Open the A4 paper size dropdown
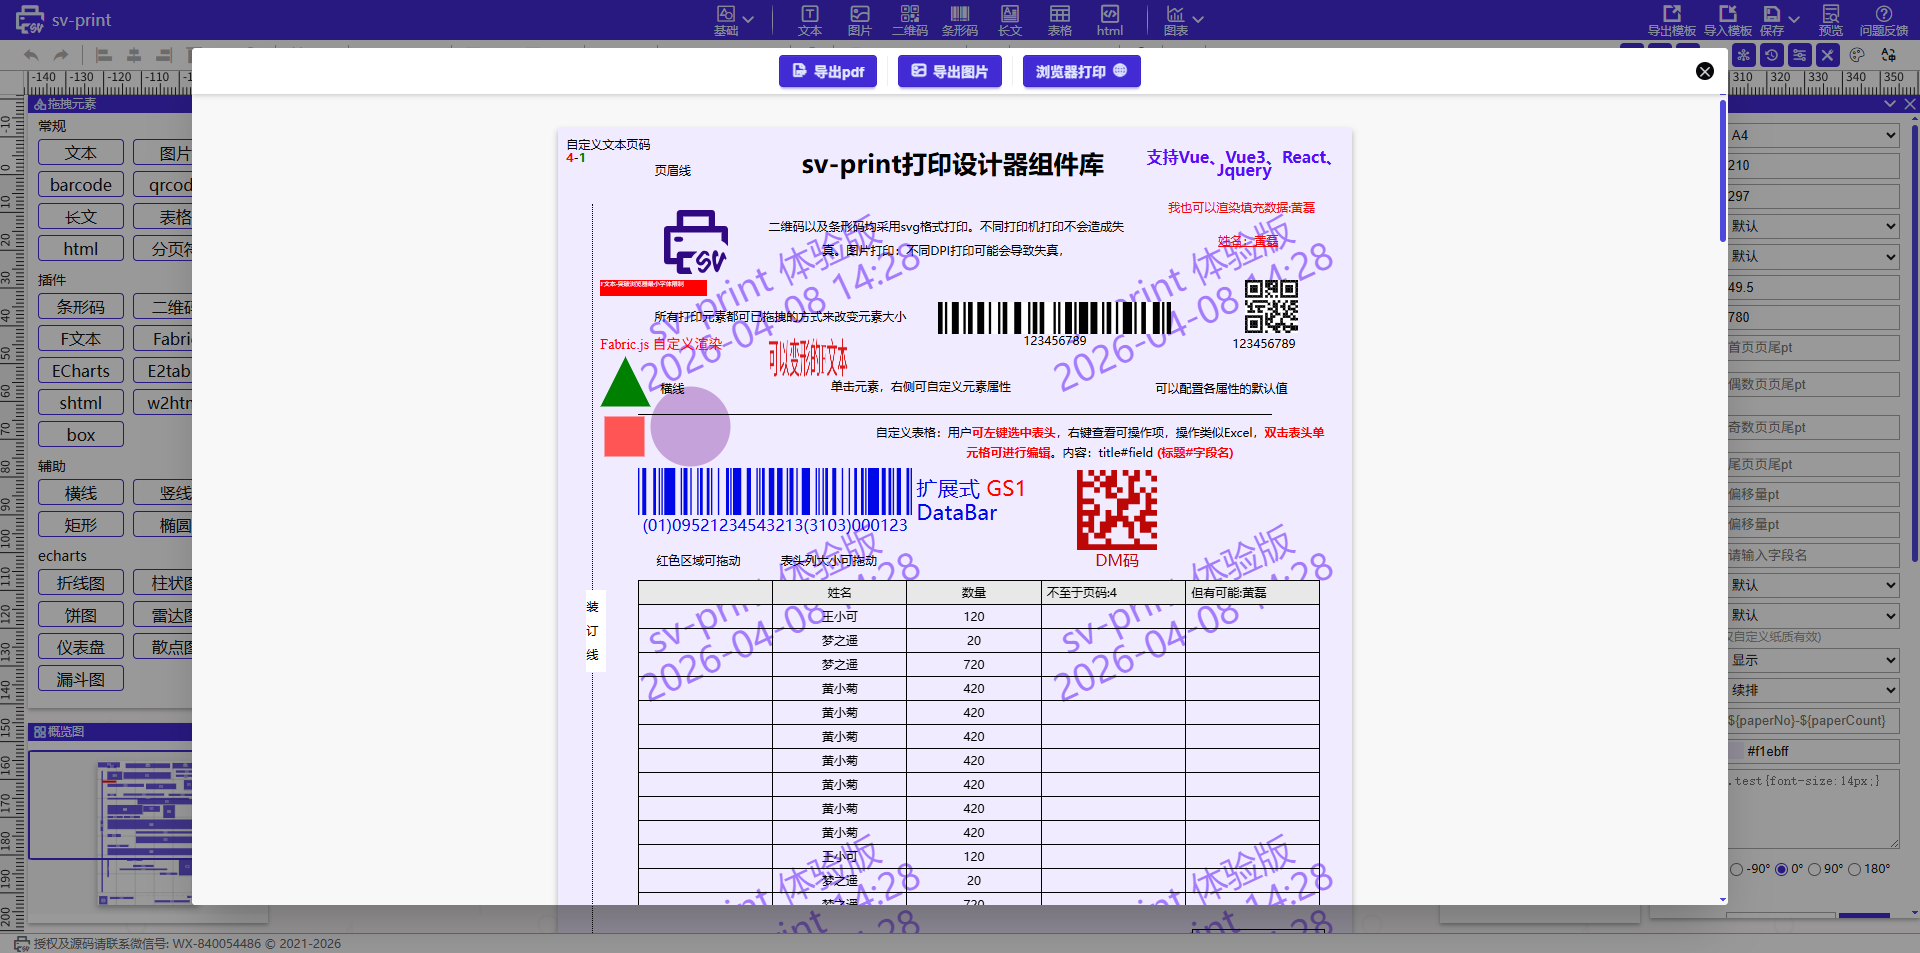Screen dimensions: 1920x953 click(x=1813, y=136)
